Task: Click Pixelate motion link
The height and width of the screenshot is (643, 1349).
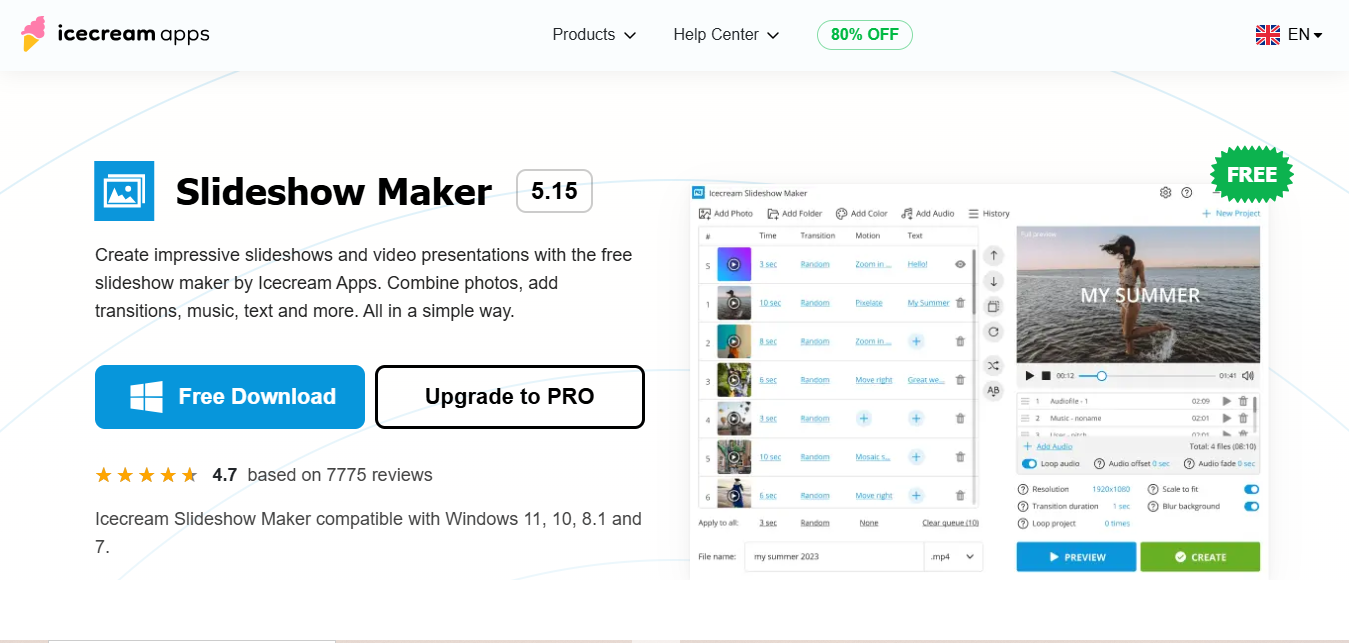Action: click(x=869, y=303)
